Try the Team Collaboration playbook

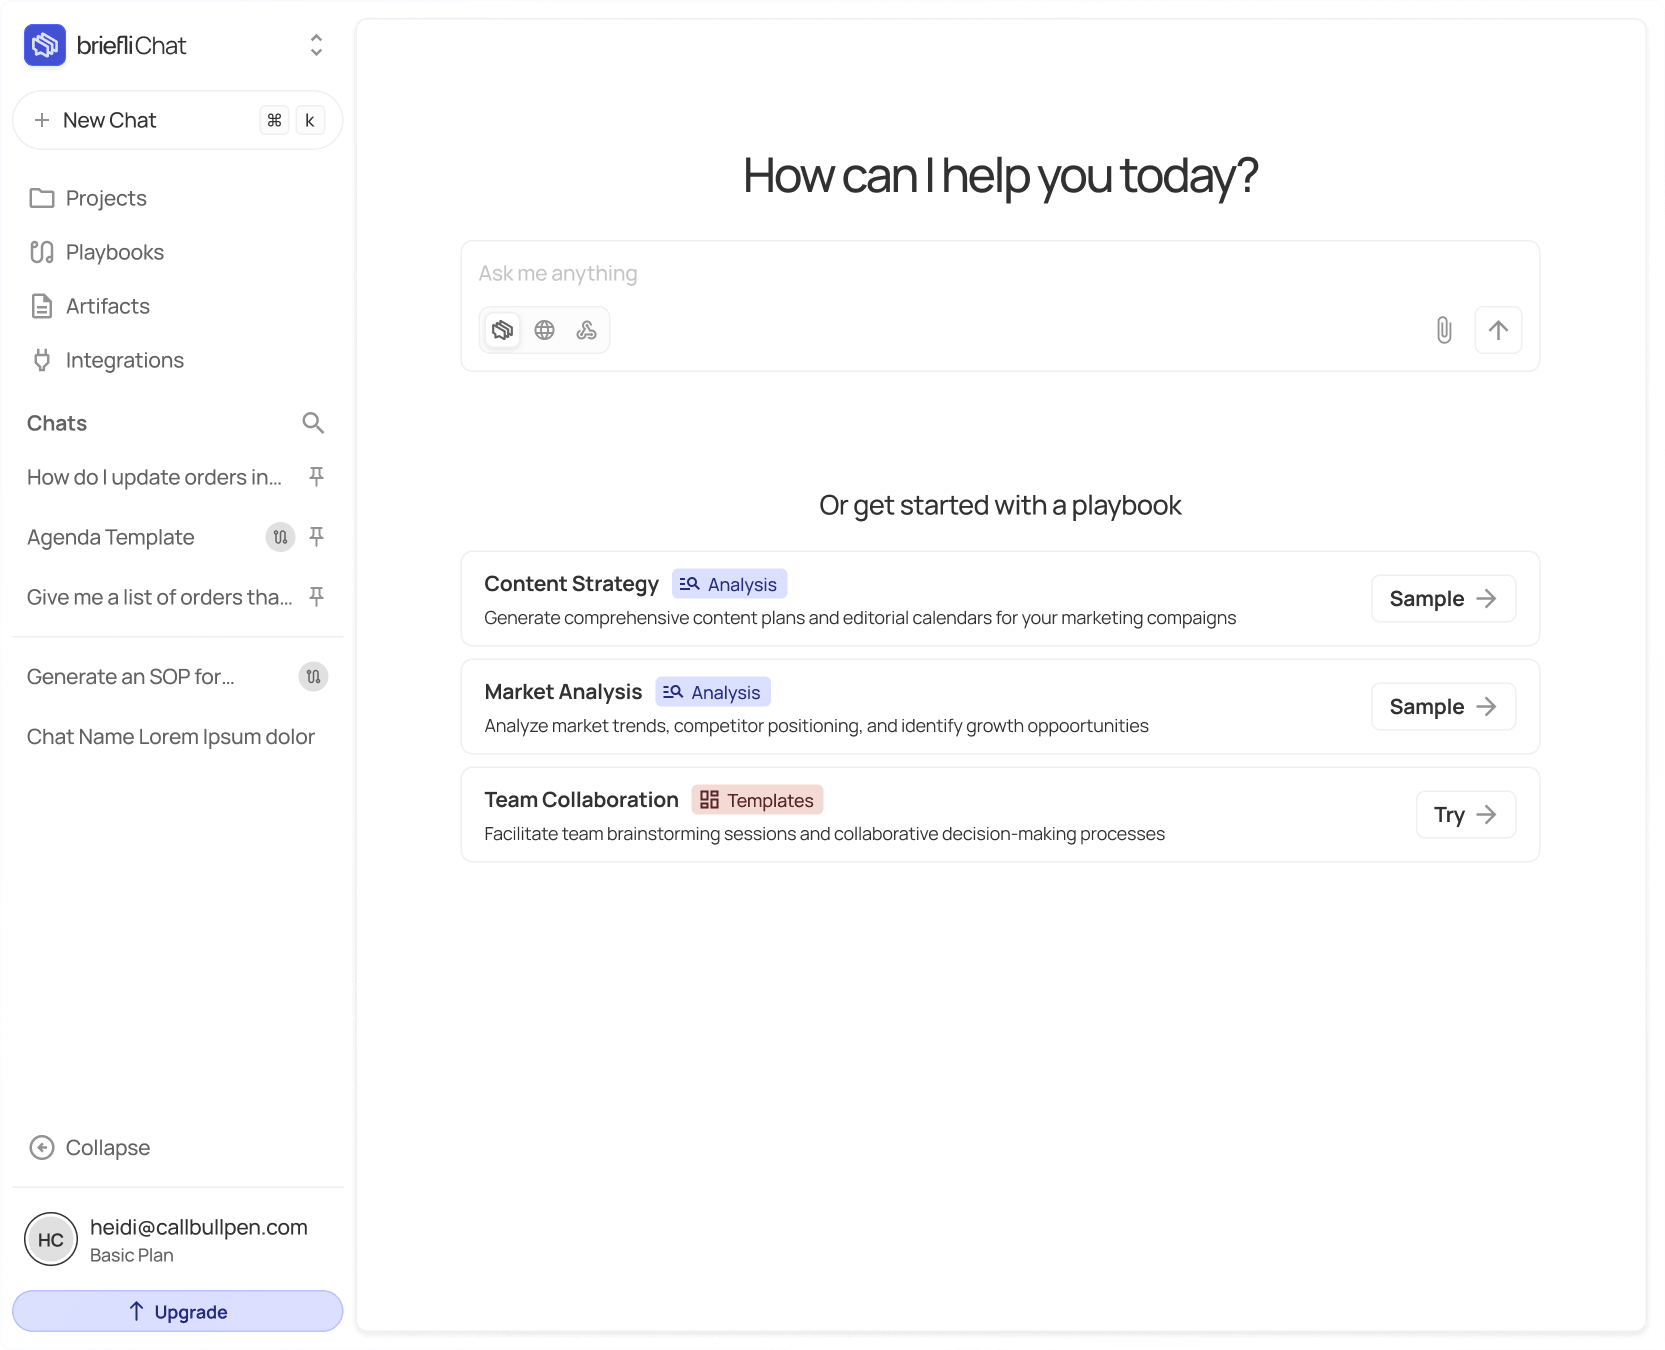(x=1464, y=814)
